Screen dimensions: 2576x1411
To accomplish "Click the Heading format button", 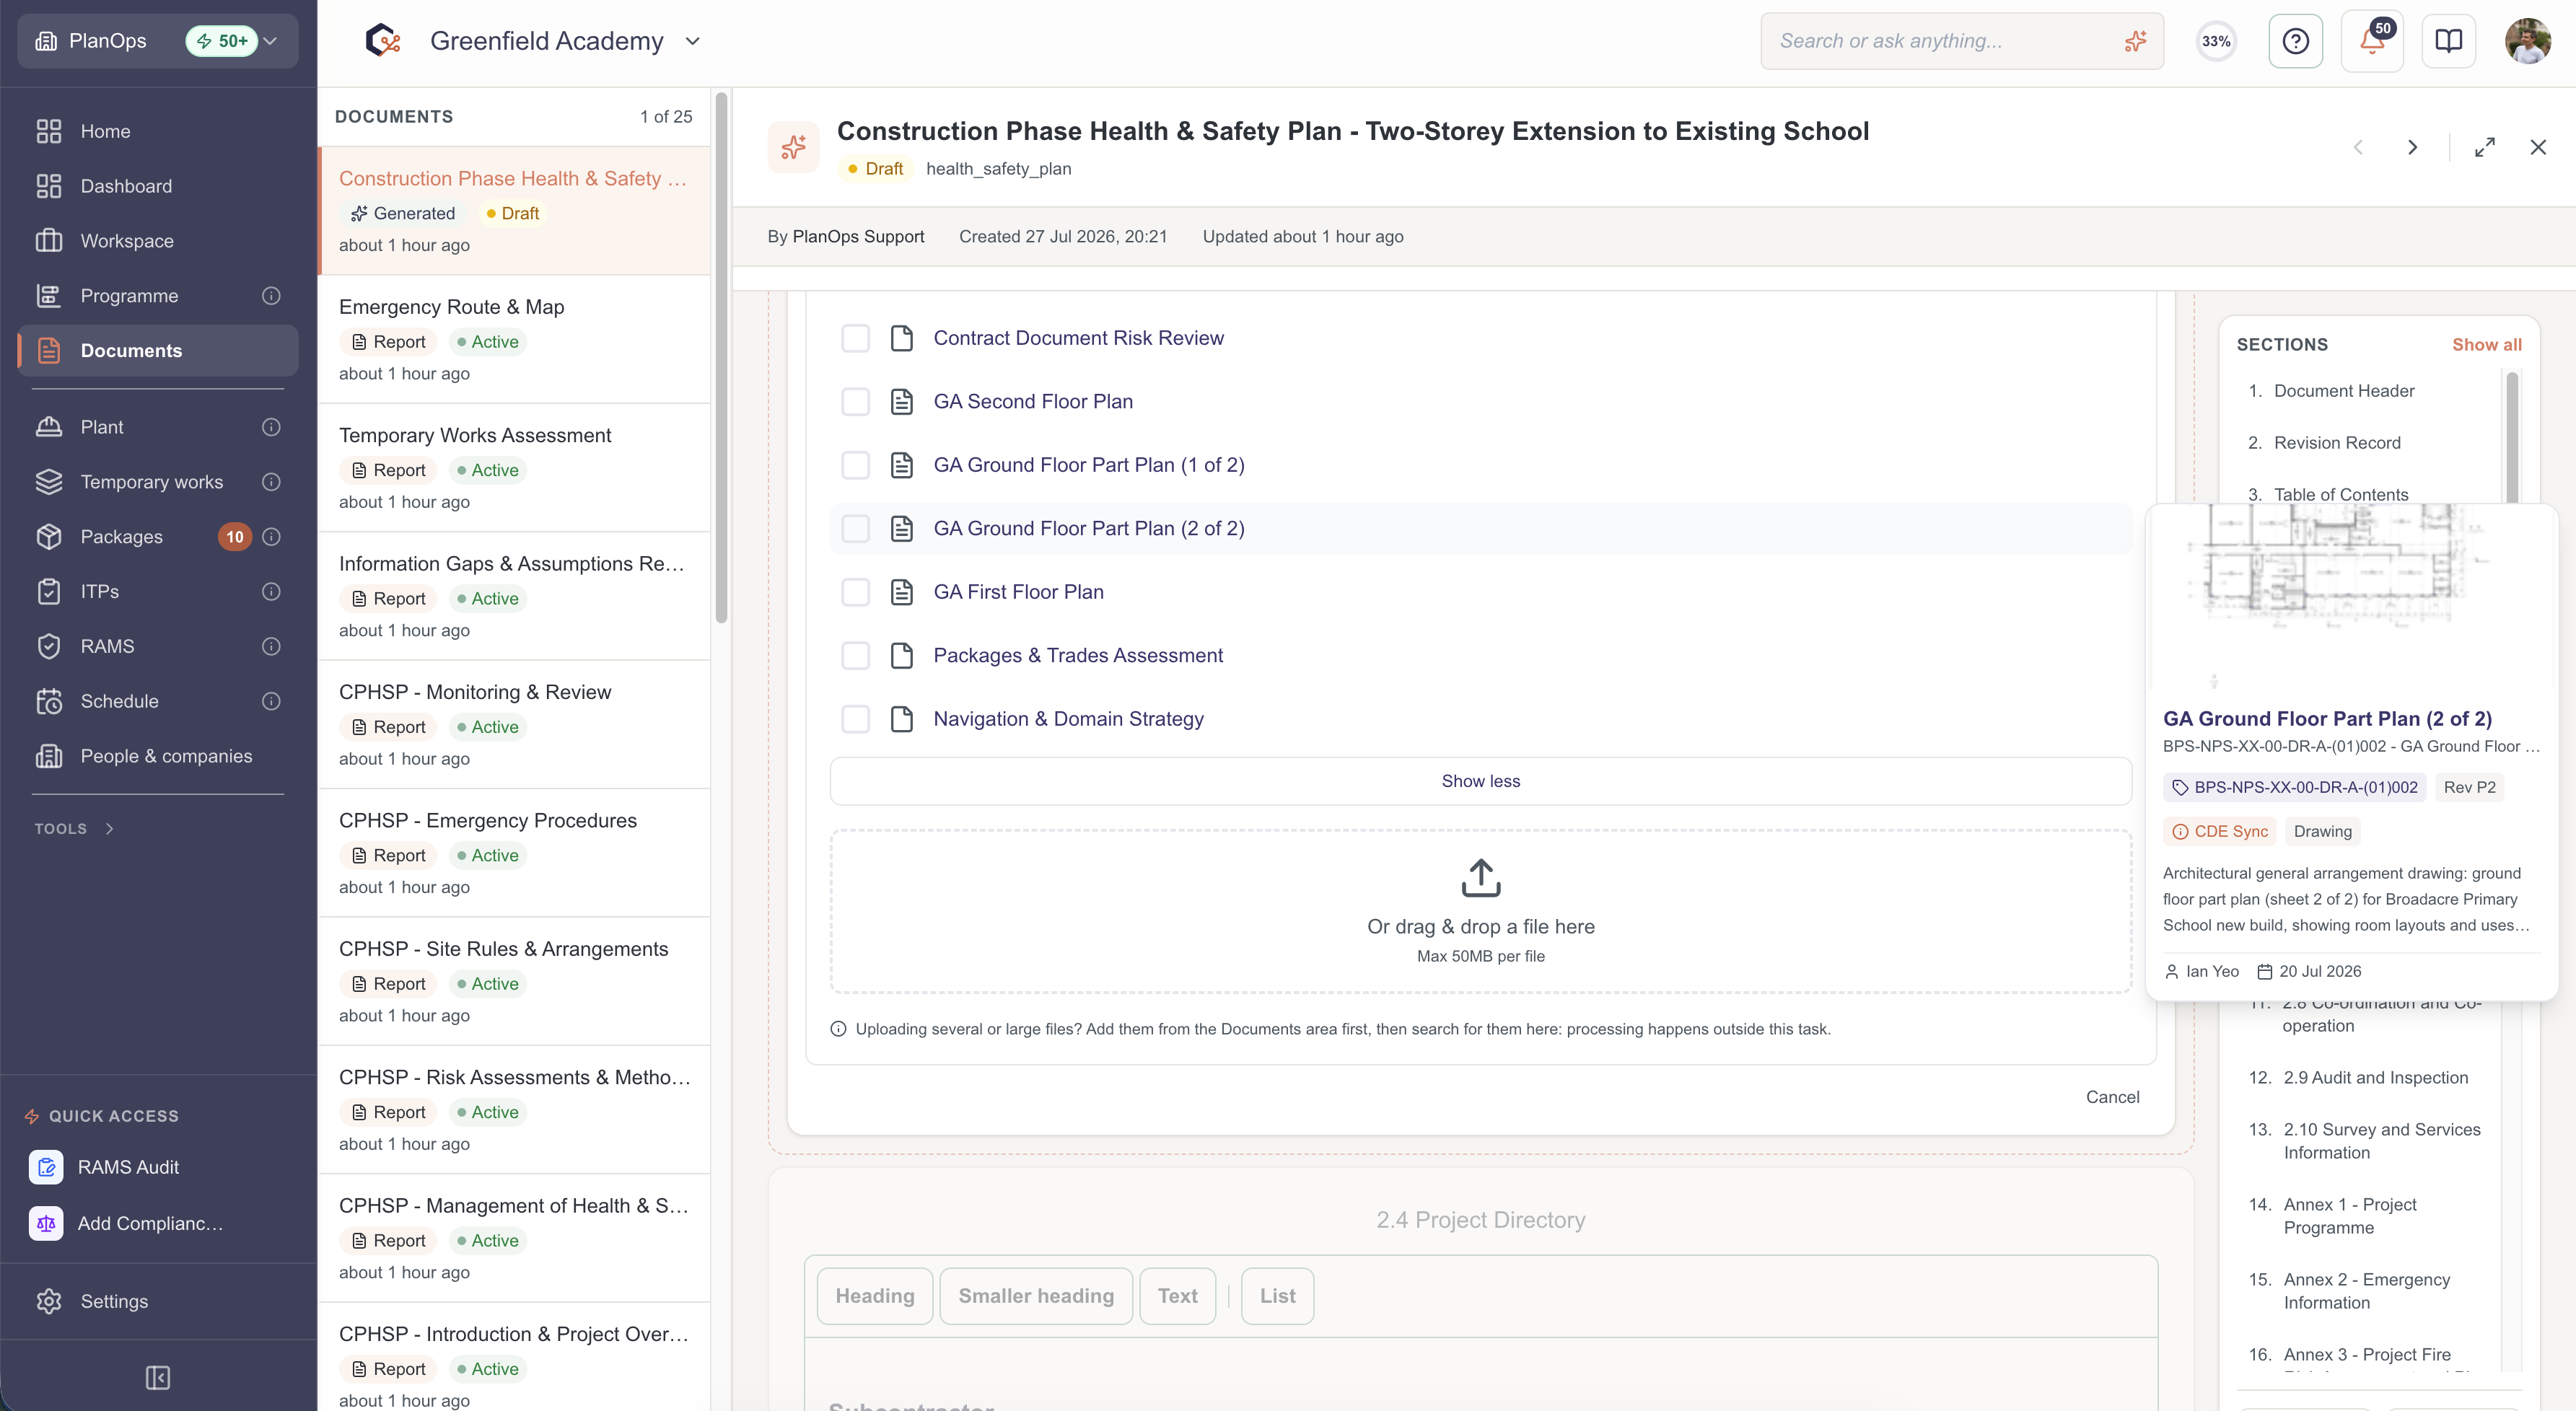I will tap(875, 1296).
